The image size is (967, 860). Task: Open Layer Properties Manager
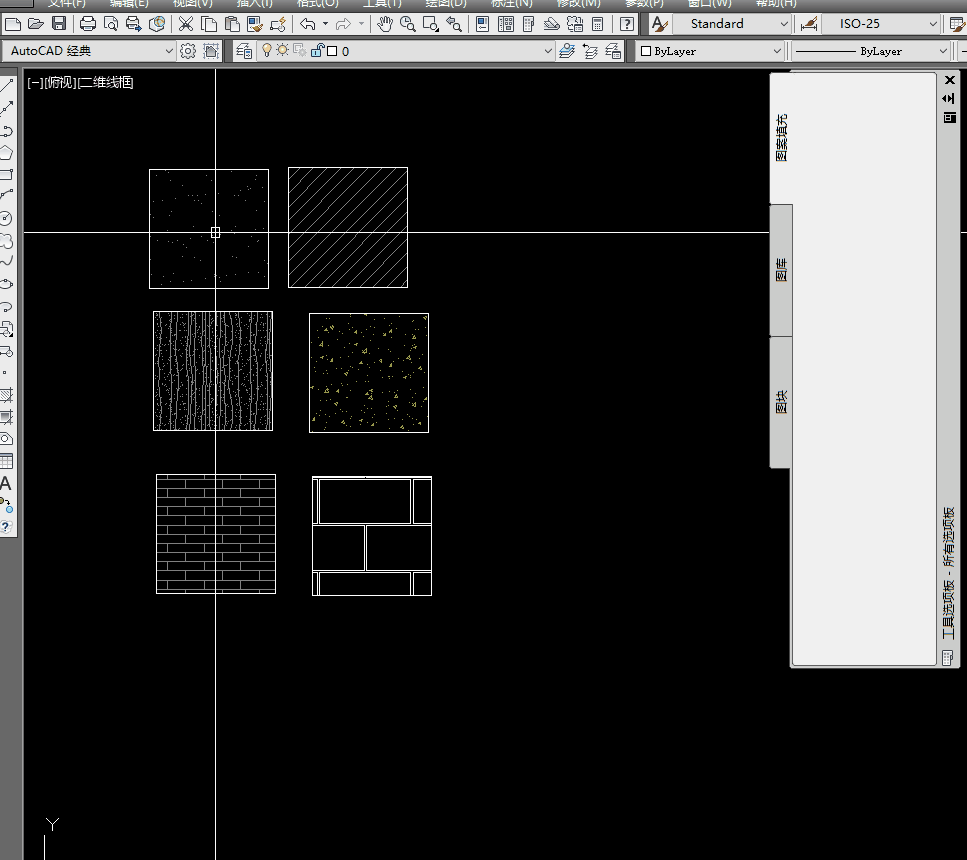(x=244, y=51)
